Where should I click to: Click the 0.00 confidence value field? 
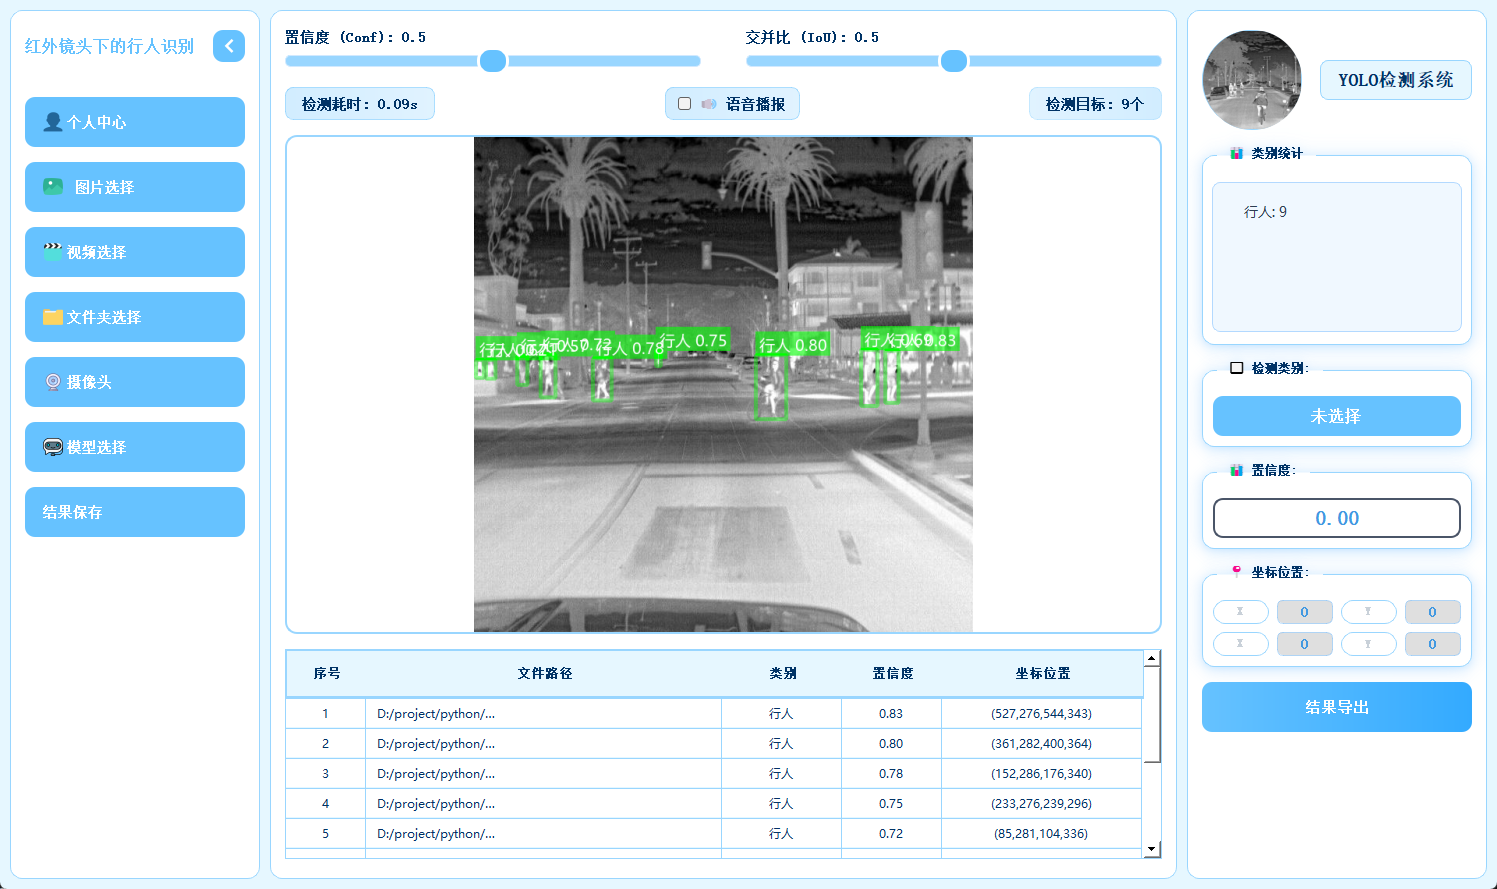click(x=1337, y=518)
